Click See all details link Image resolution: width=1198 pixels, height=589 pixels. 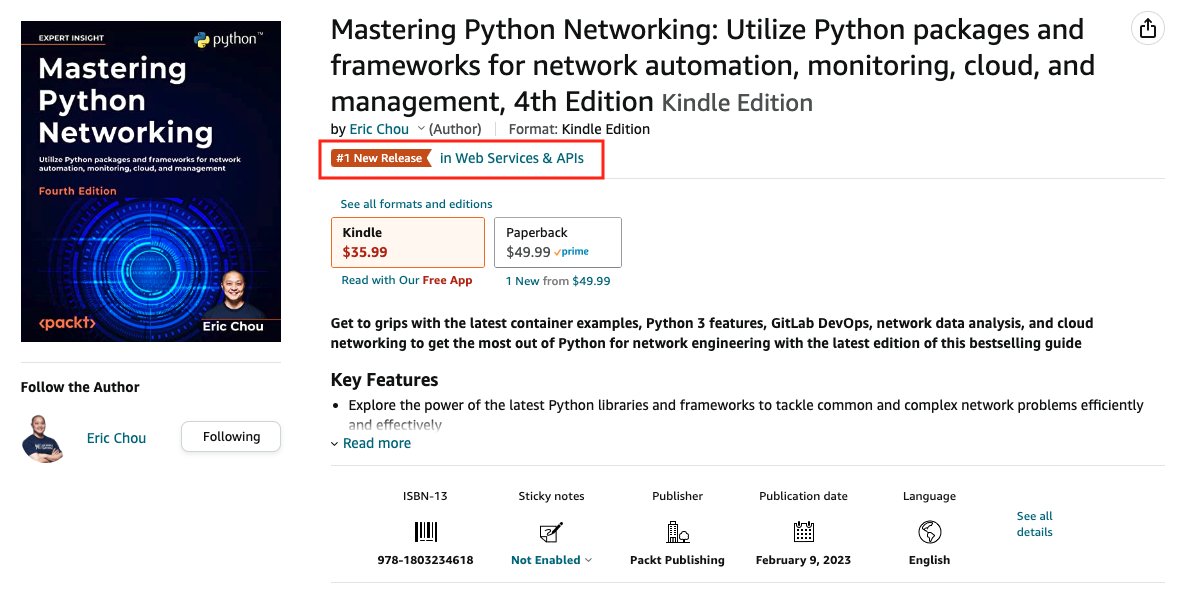(1034, 524)
